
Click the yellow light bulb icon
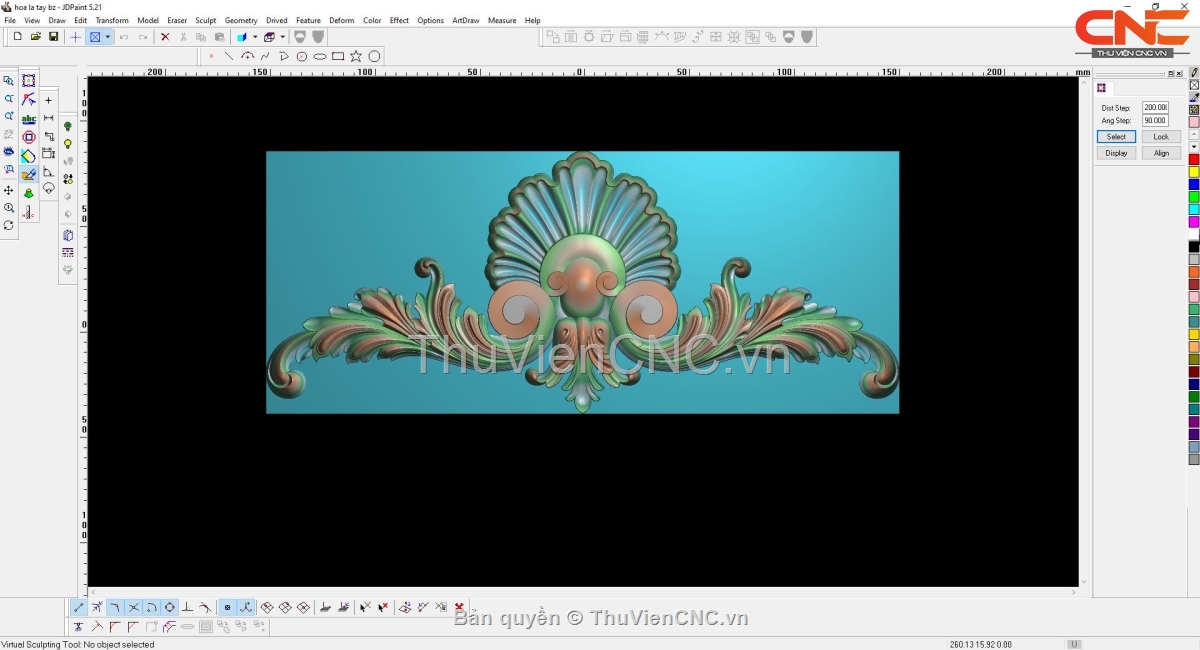click(68, 144)
